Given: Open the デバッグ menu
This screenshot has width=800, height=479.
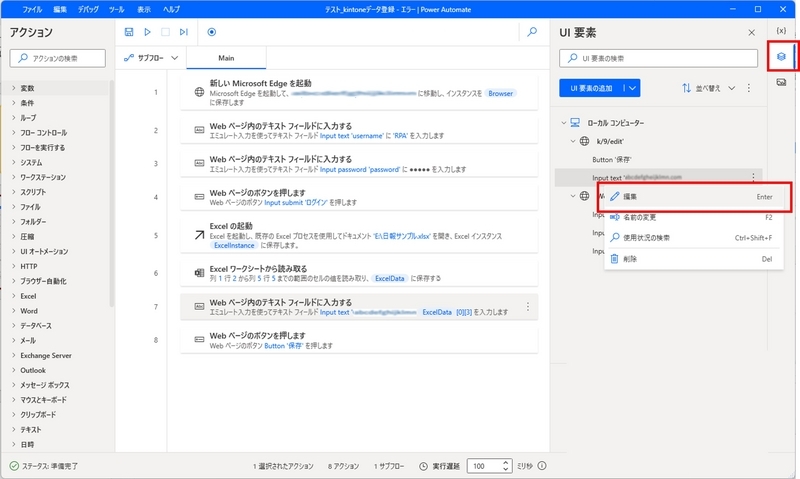Looking at the screenshot, I should [x=88, y=9].
